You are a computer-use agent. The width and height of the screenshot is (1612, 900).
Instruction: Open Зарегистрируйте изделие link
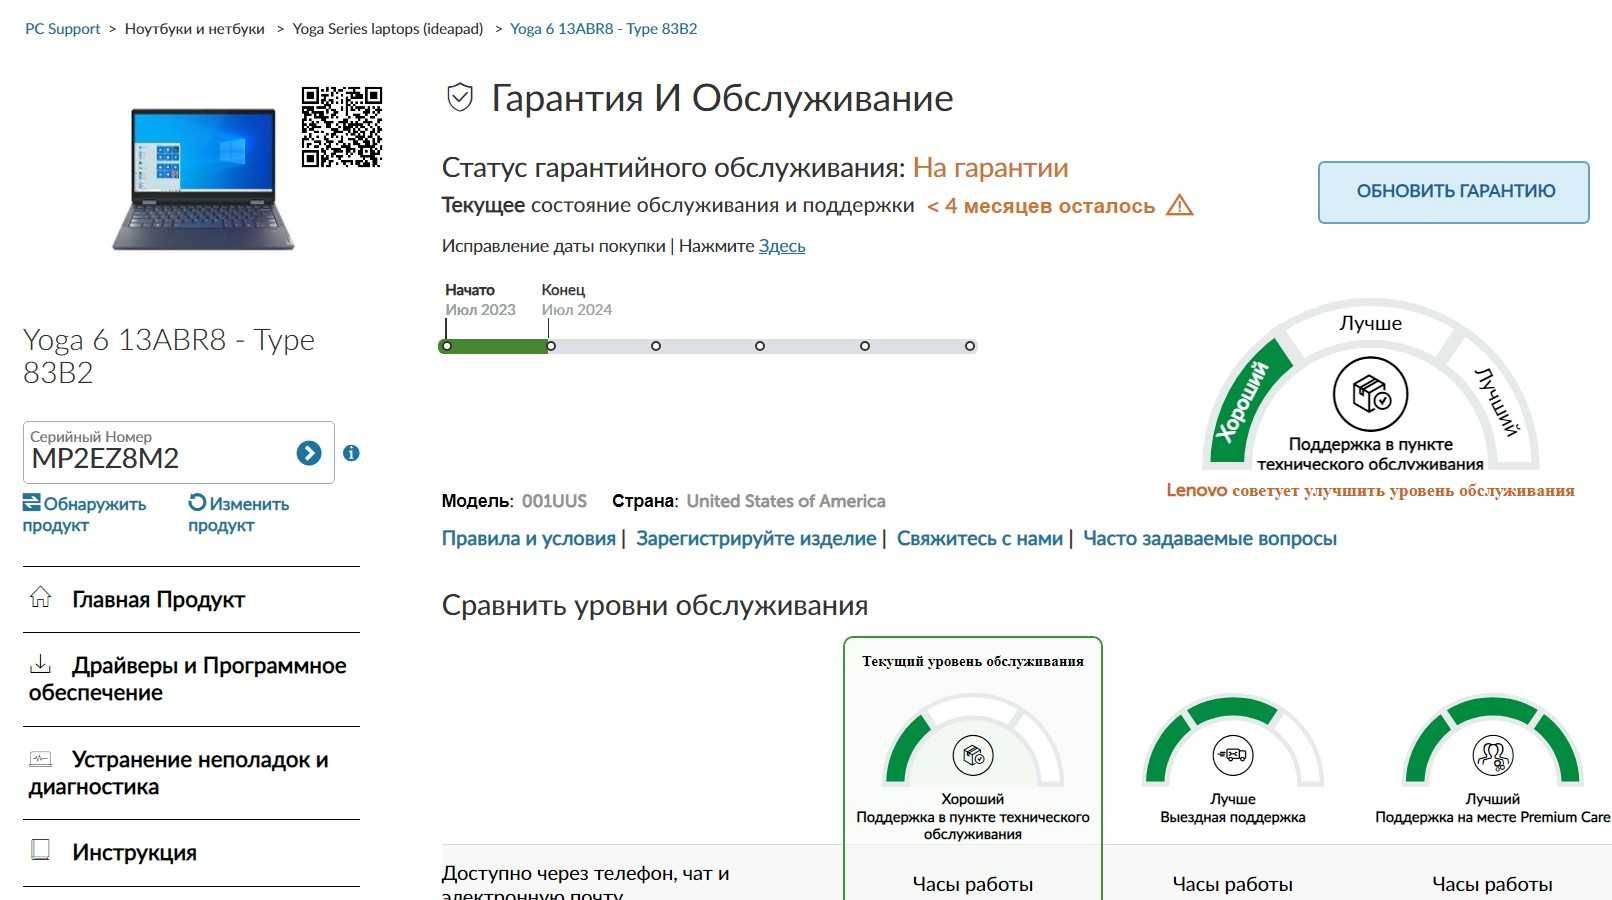pos(756,538)
